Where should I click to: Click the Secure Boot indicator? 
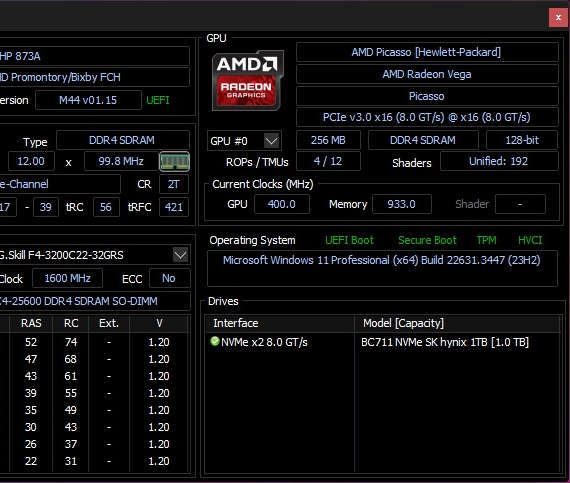pyautogui.click(x=427, y=240)
